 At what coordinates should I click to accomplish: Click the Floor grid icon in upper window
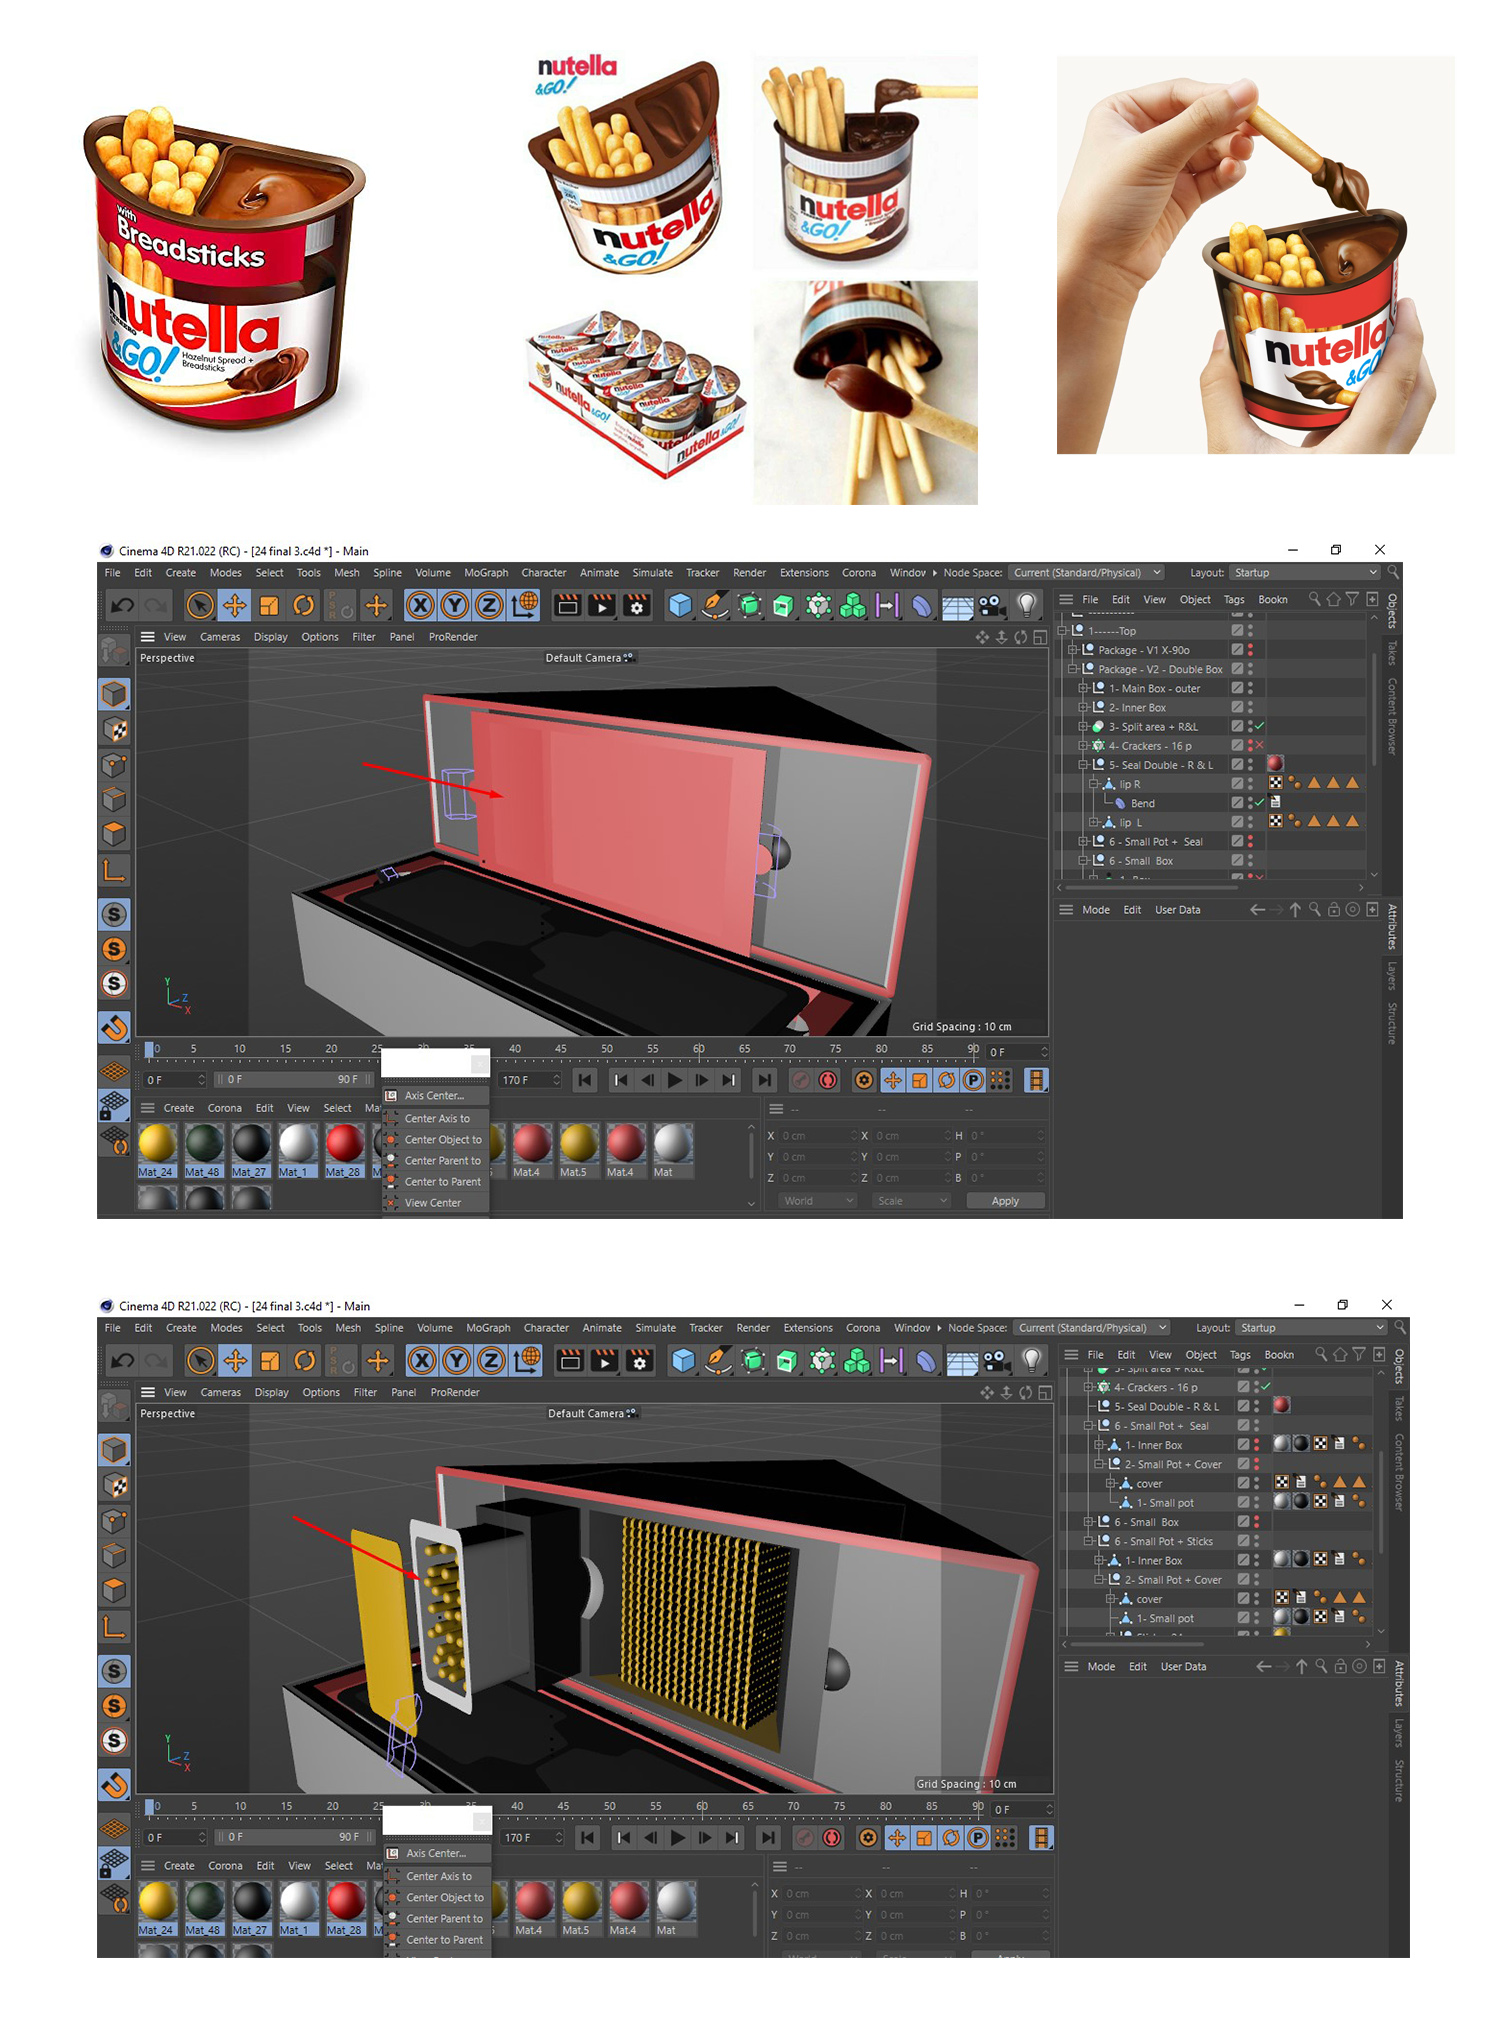point(957,605)
